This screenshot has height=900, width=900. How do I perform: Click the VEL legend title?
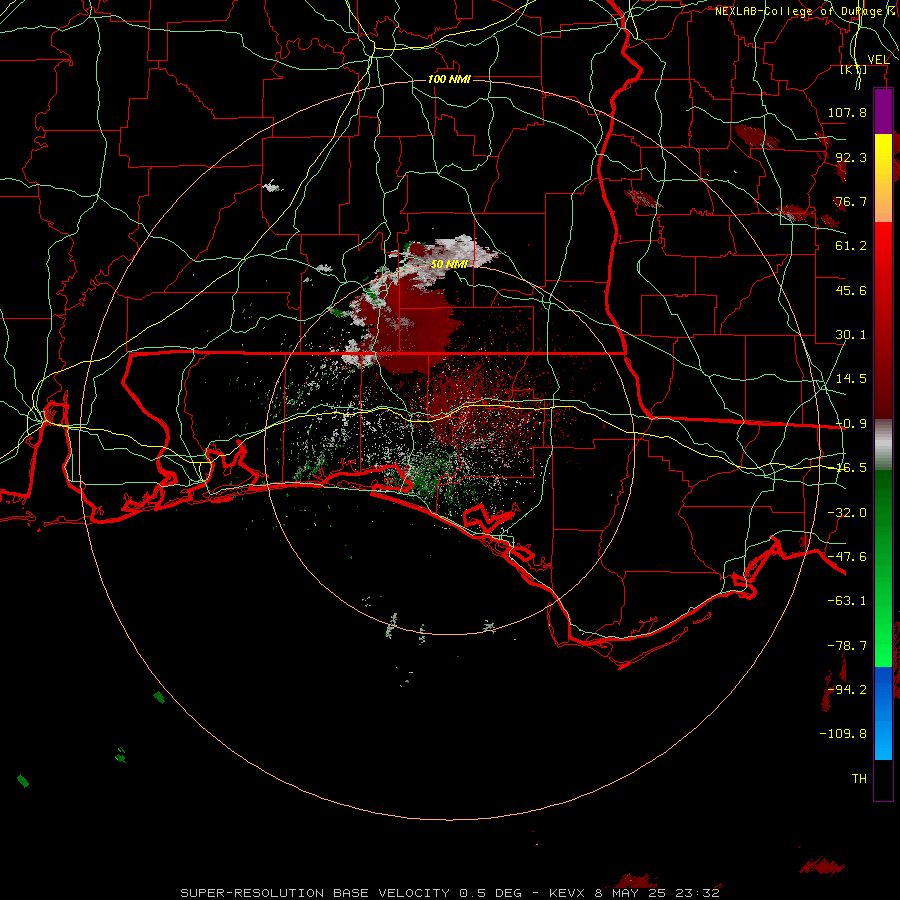pos(878,60)
